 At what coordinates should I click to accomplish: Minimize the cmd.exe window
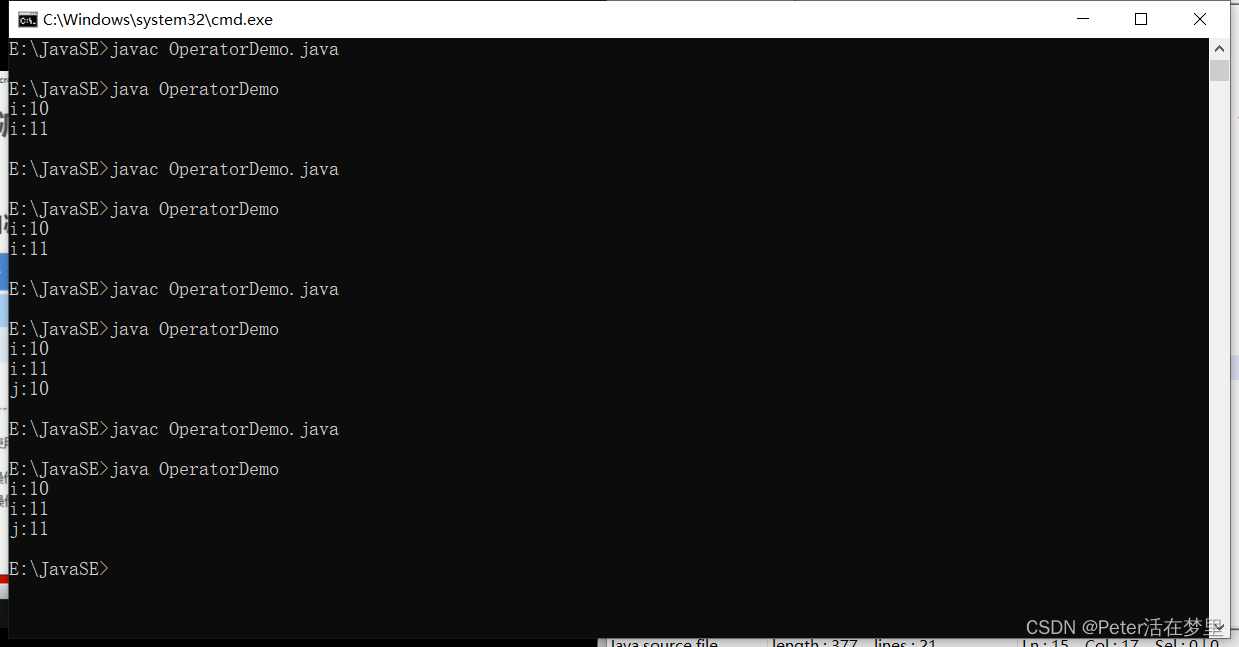pyautogui.click(x=1081, y=19)
